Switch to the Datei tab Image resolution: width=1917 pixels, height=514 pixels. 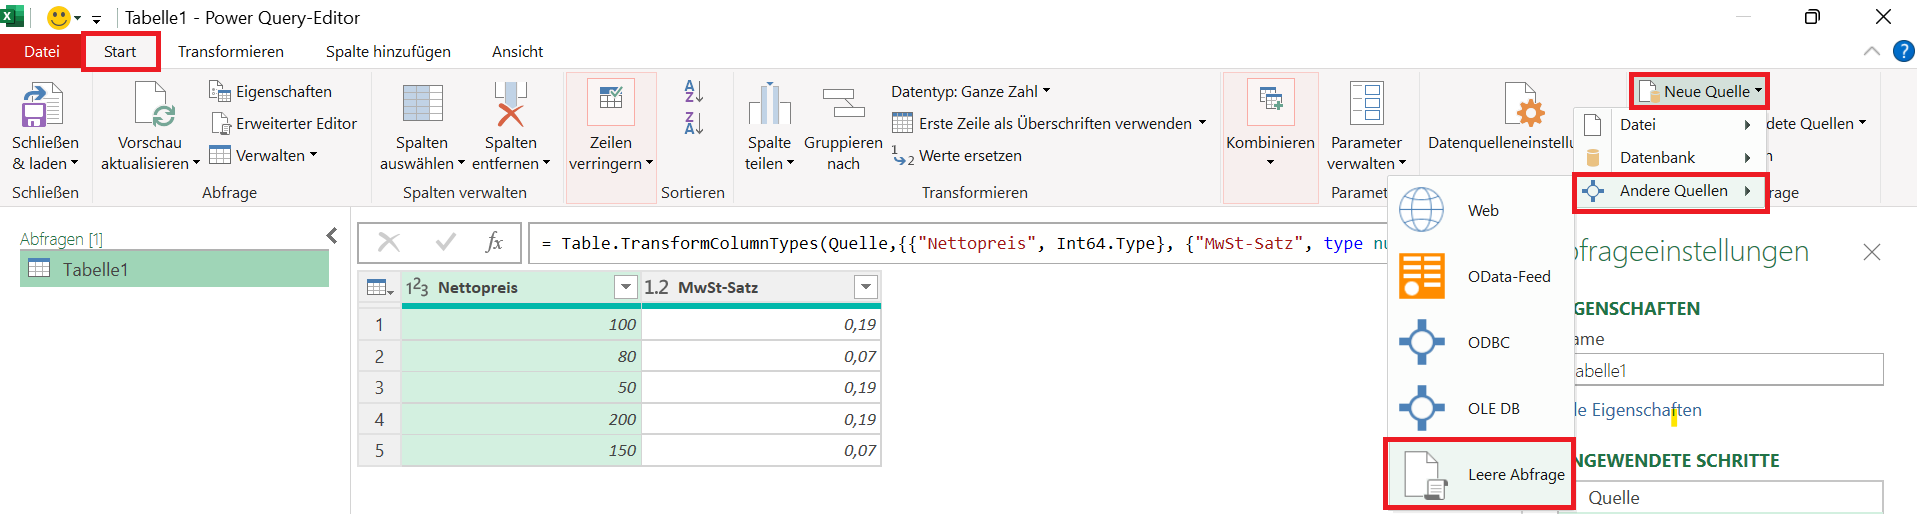[x=41, y=51]
